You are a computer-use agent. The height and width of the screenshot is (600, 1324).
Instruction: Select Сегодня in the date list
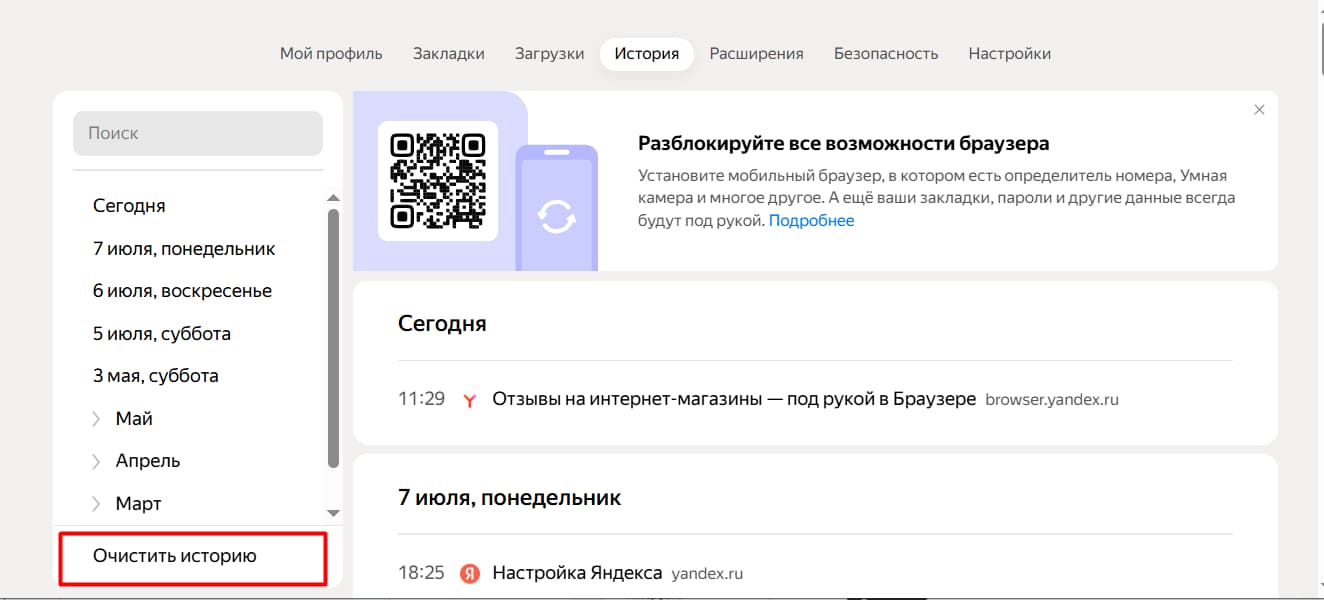pyautogui.click(x=129, y=206)
